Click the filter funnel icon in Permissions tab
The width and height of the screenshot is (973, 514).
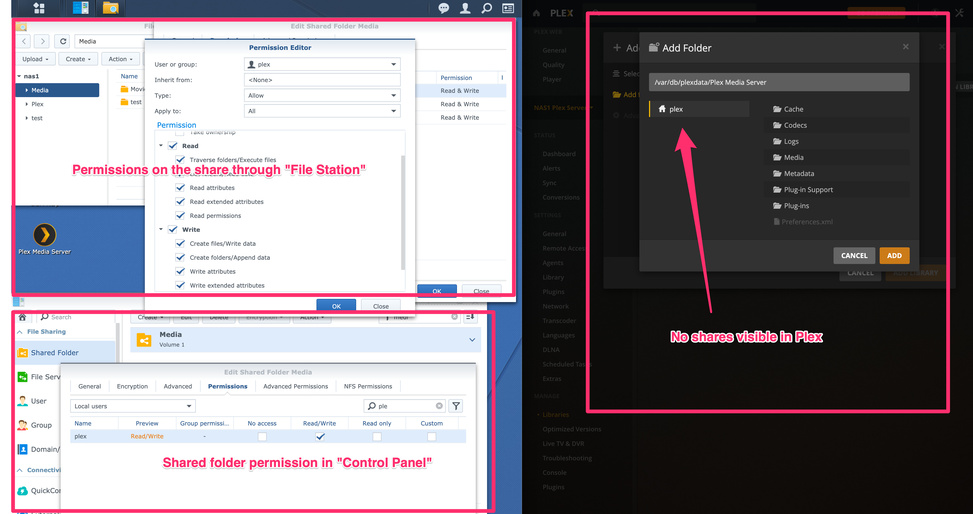[456, 406]
